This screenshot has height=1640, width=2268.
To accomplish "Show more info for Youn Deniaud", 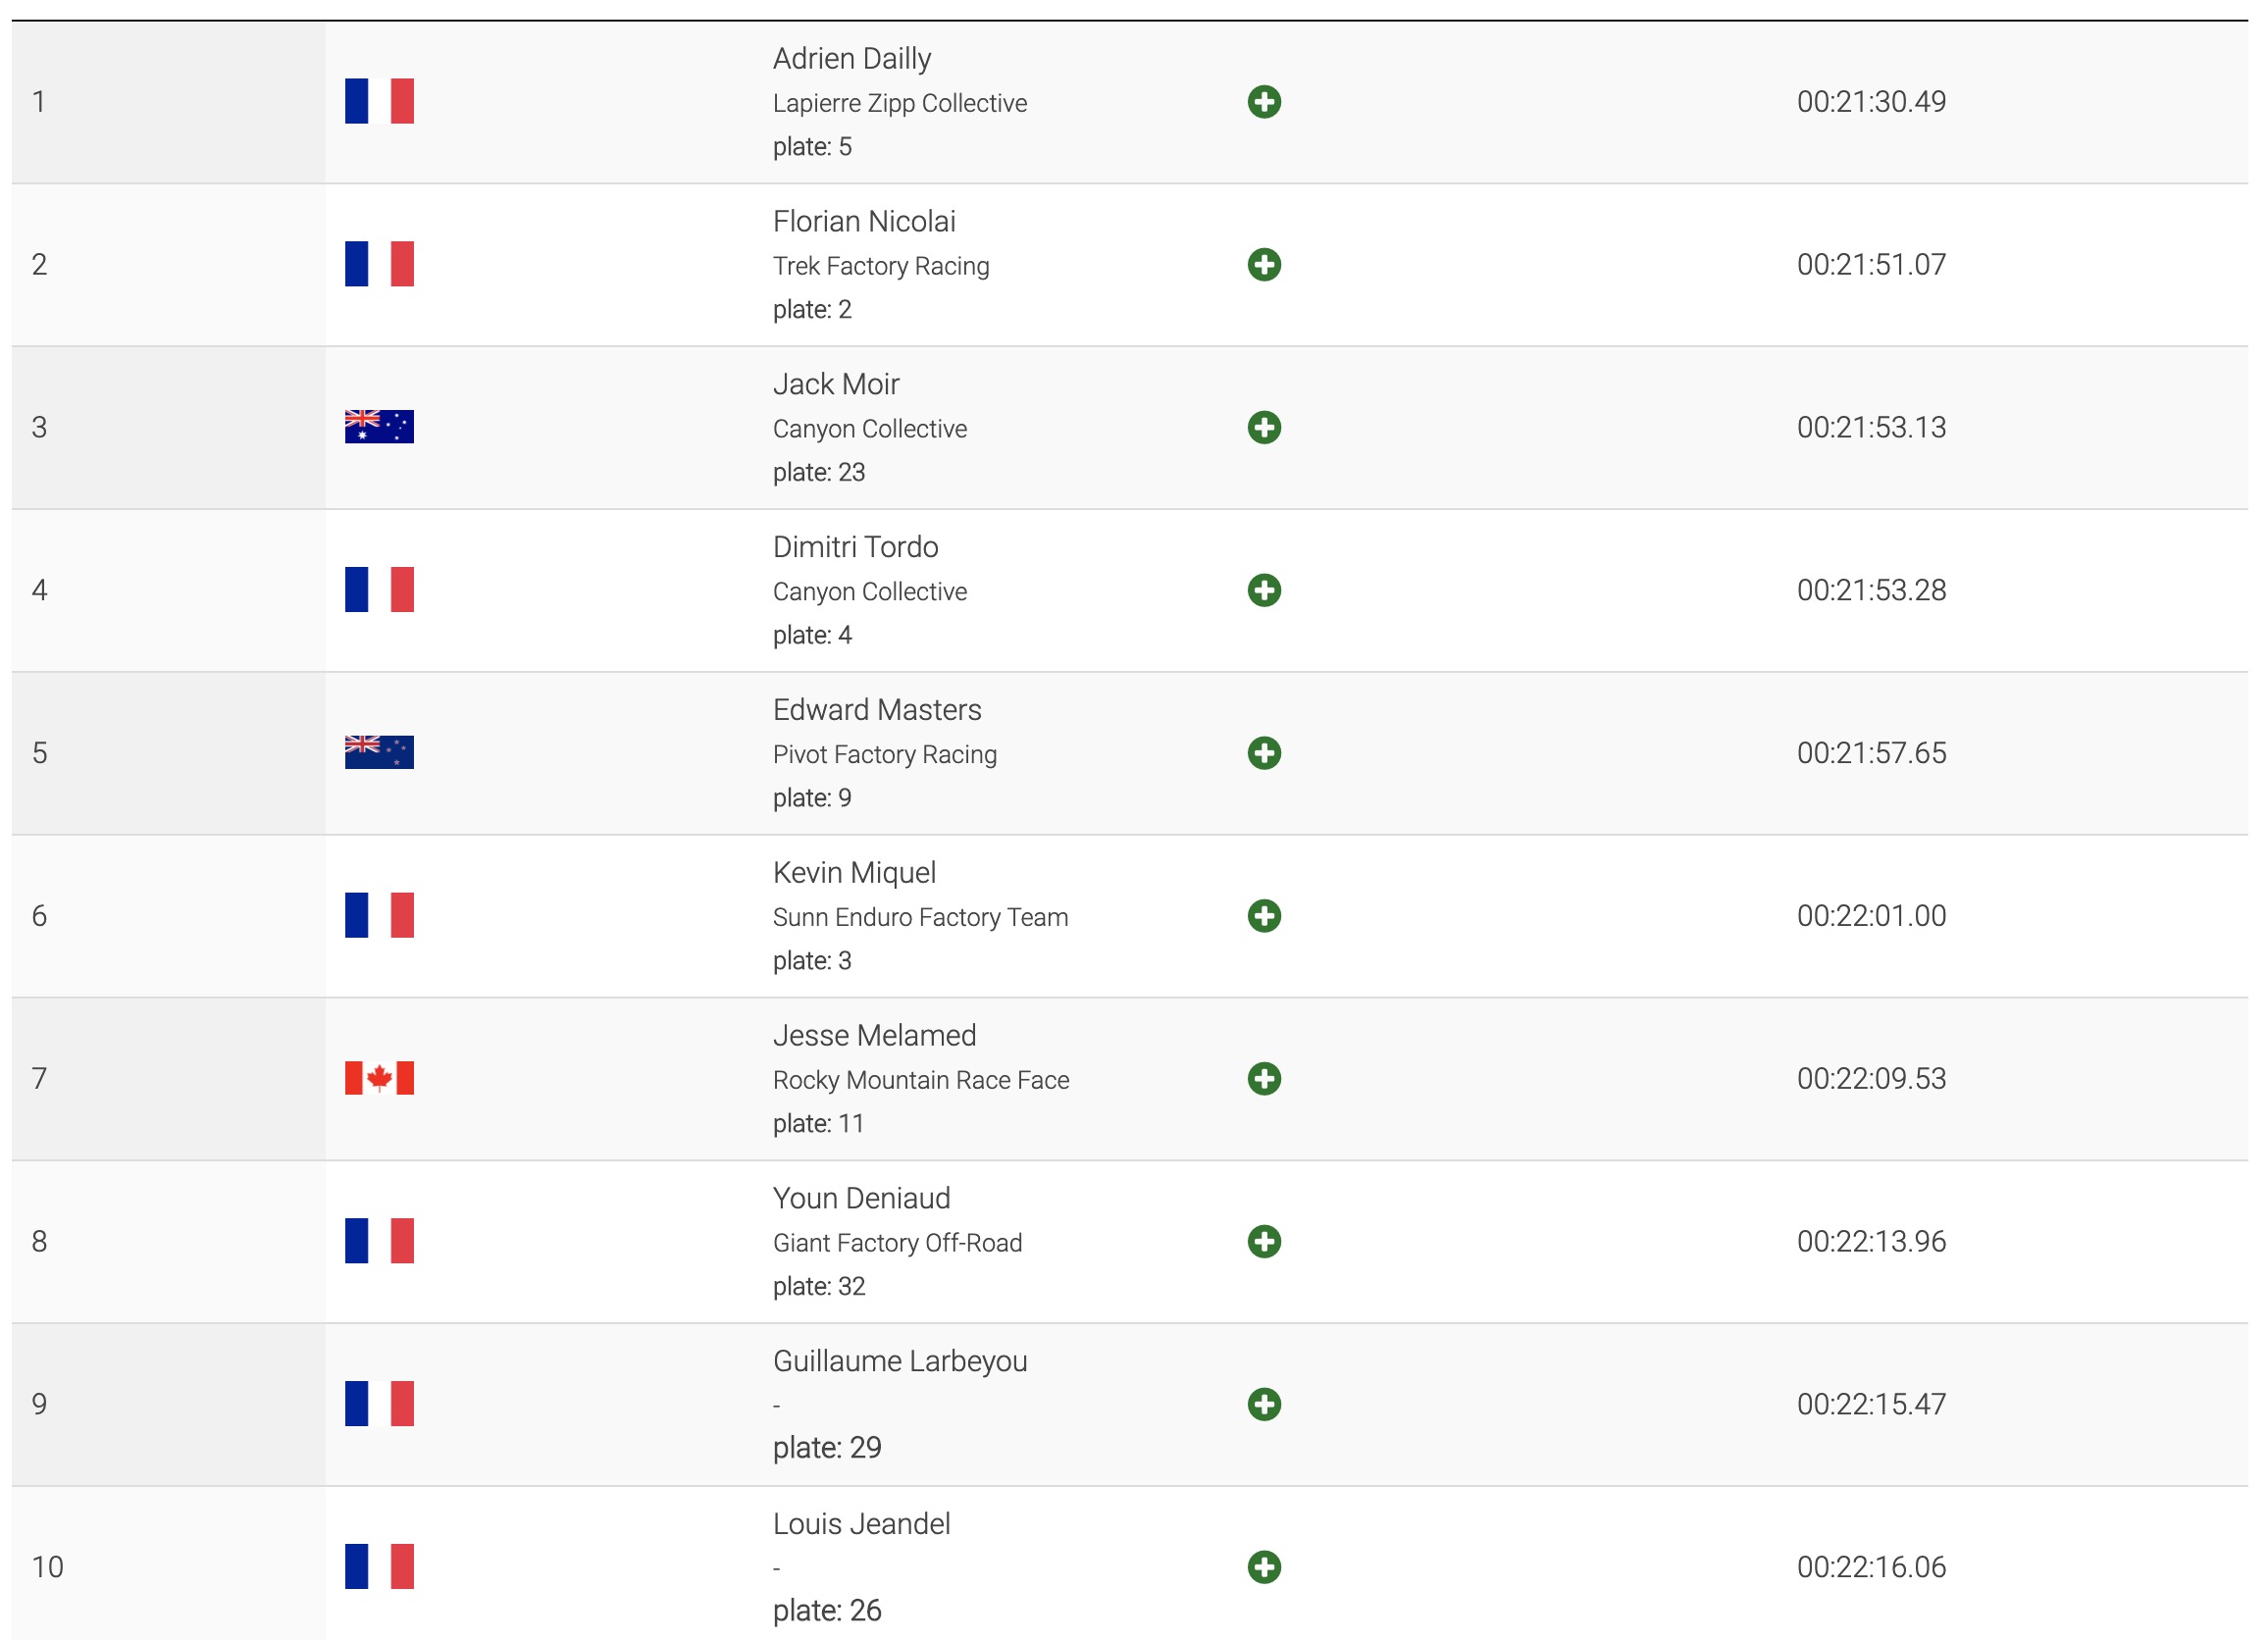I will 1264,1242.
